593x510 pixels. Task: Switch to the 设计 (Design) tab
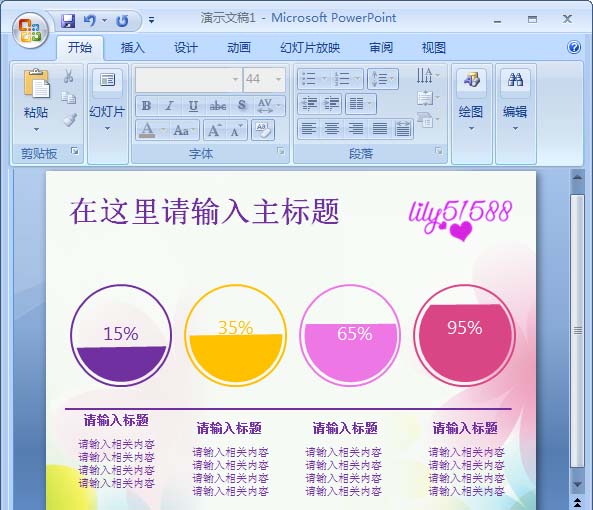coord(186,48)
